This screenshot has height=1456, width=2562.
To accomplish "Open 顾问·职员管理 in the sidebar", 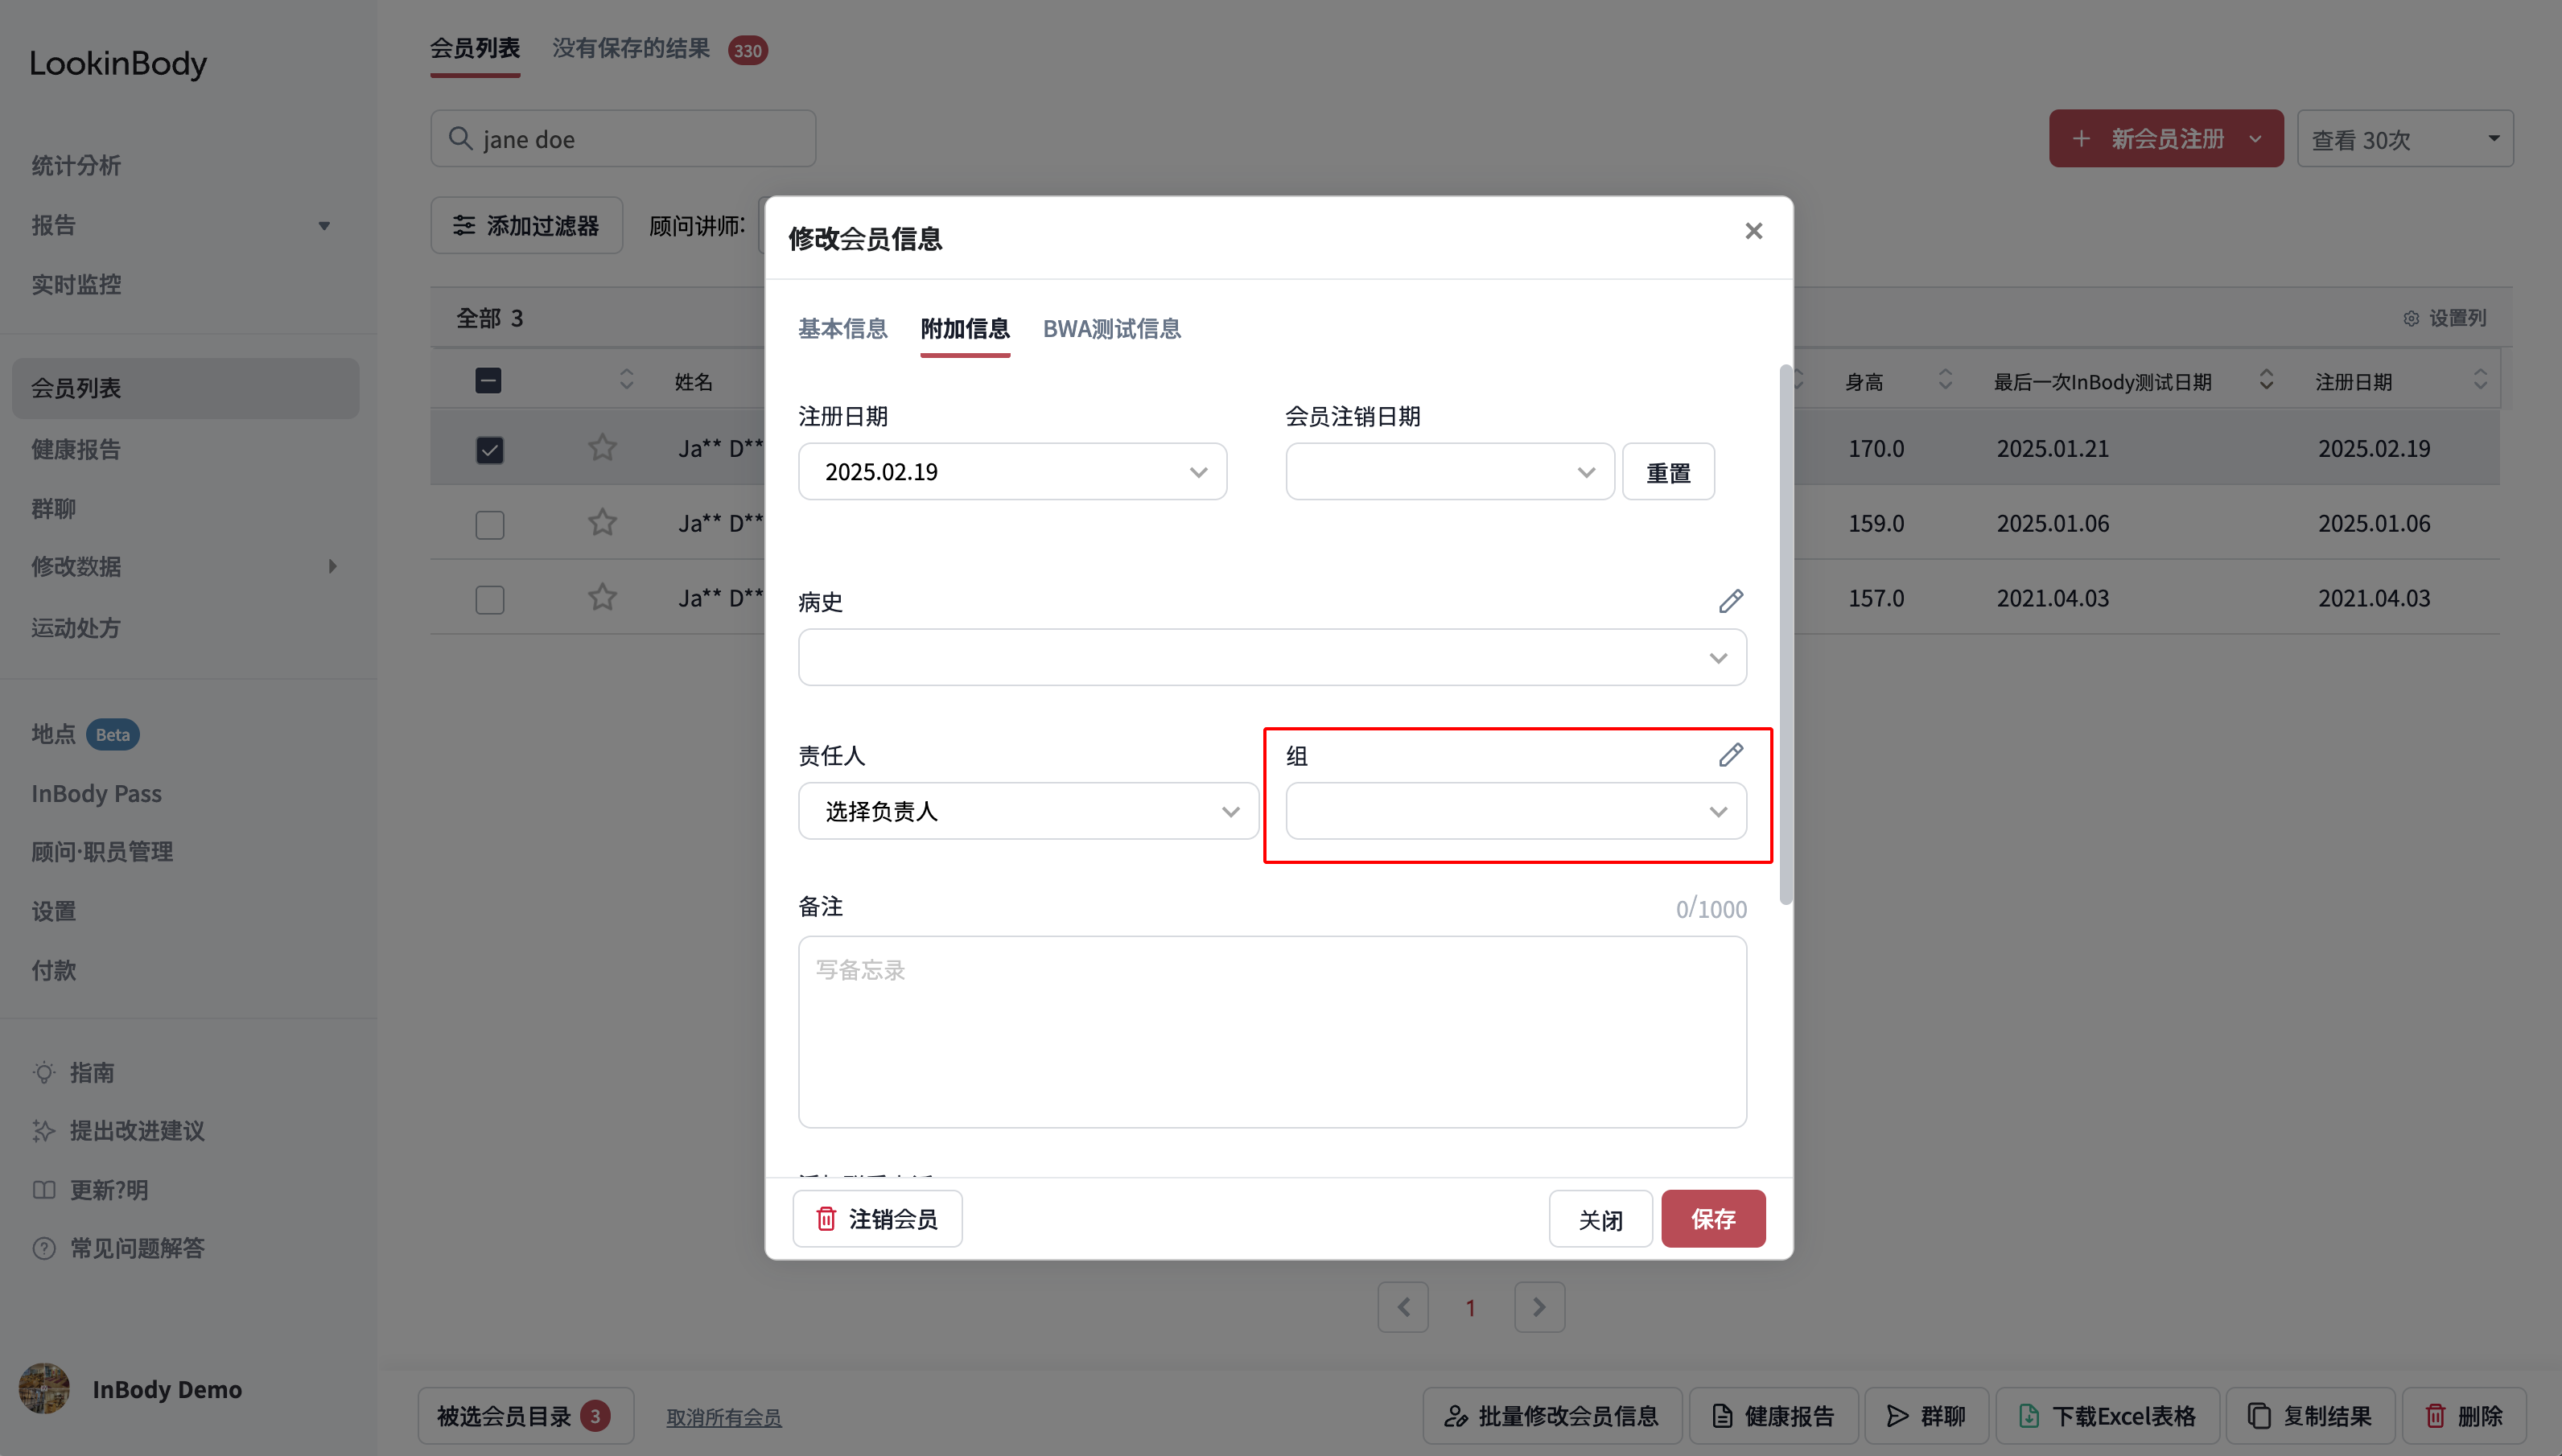I will point(102,851).
